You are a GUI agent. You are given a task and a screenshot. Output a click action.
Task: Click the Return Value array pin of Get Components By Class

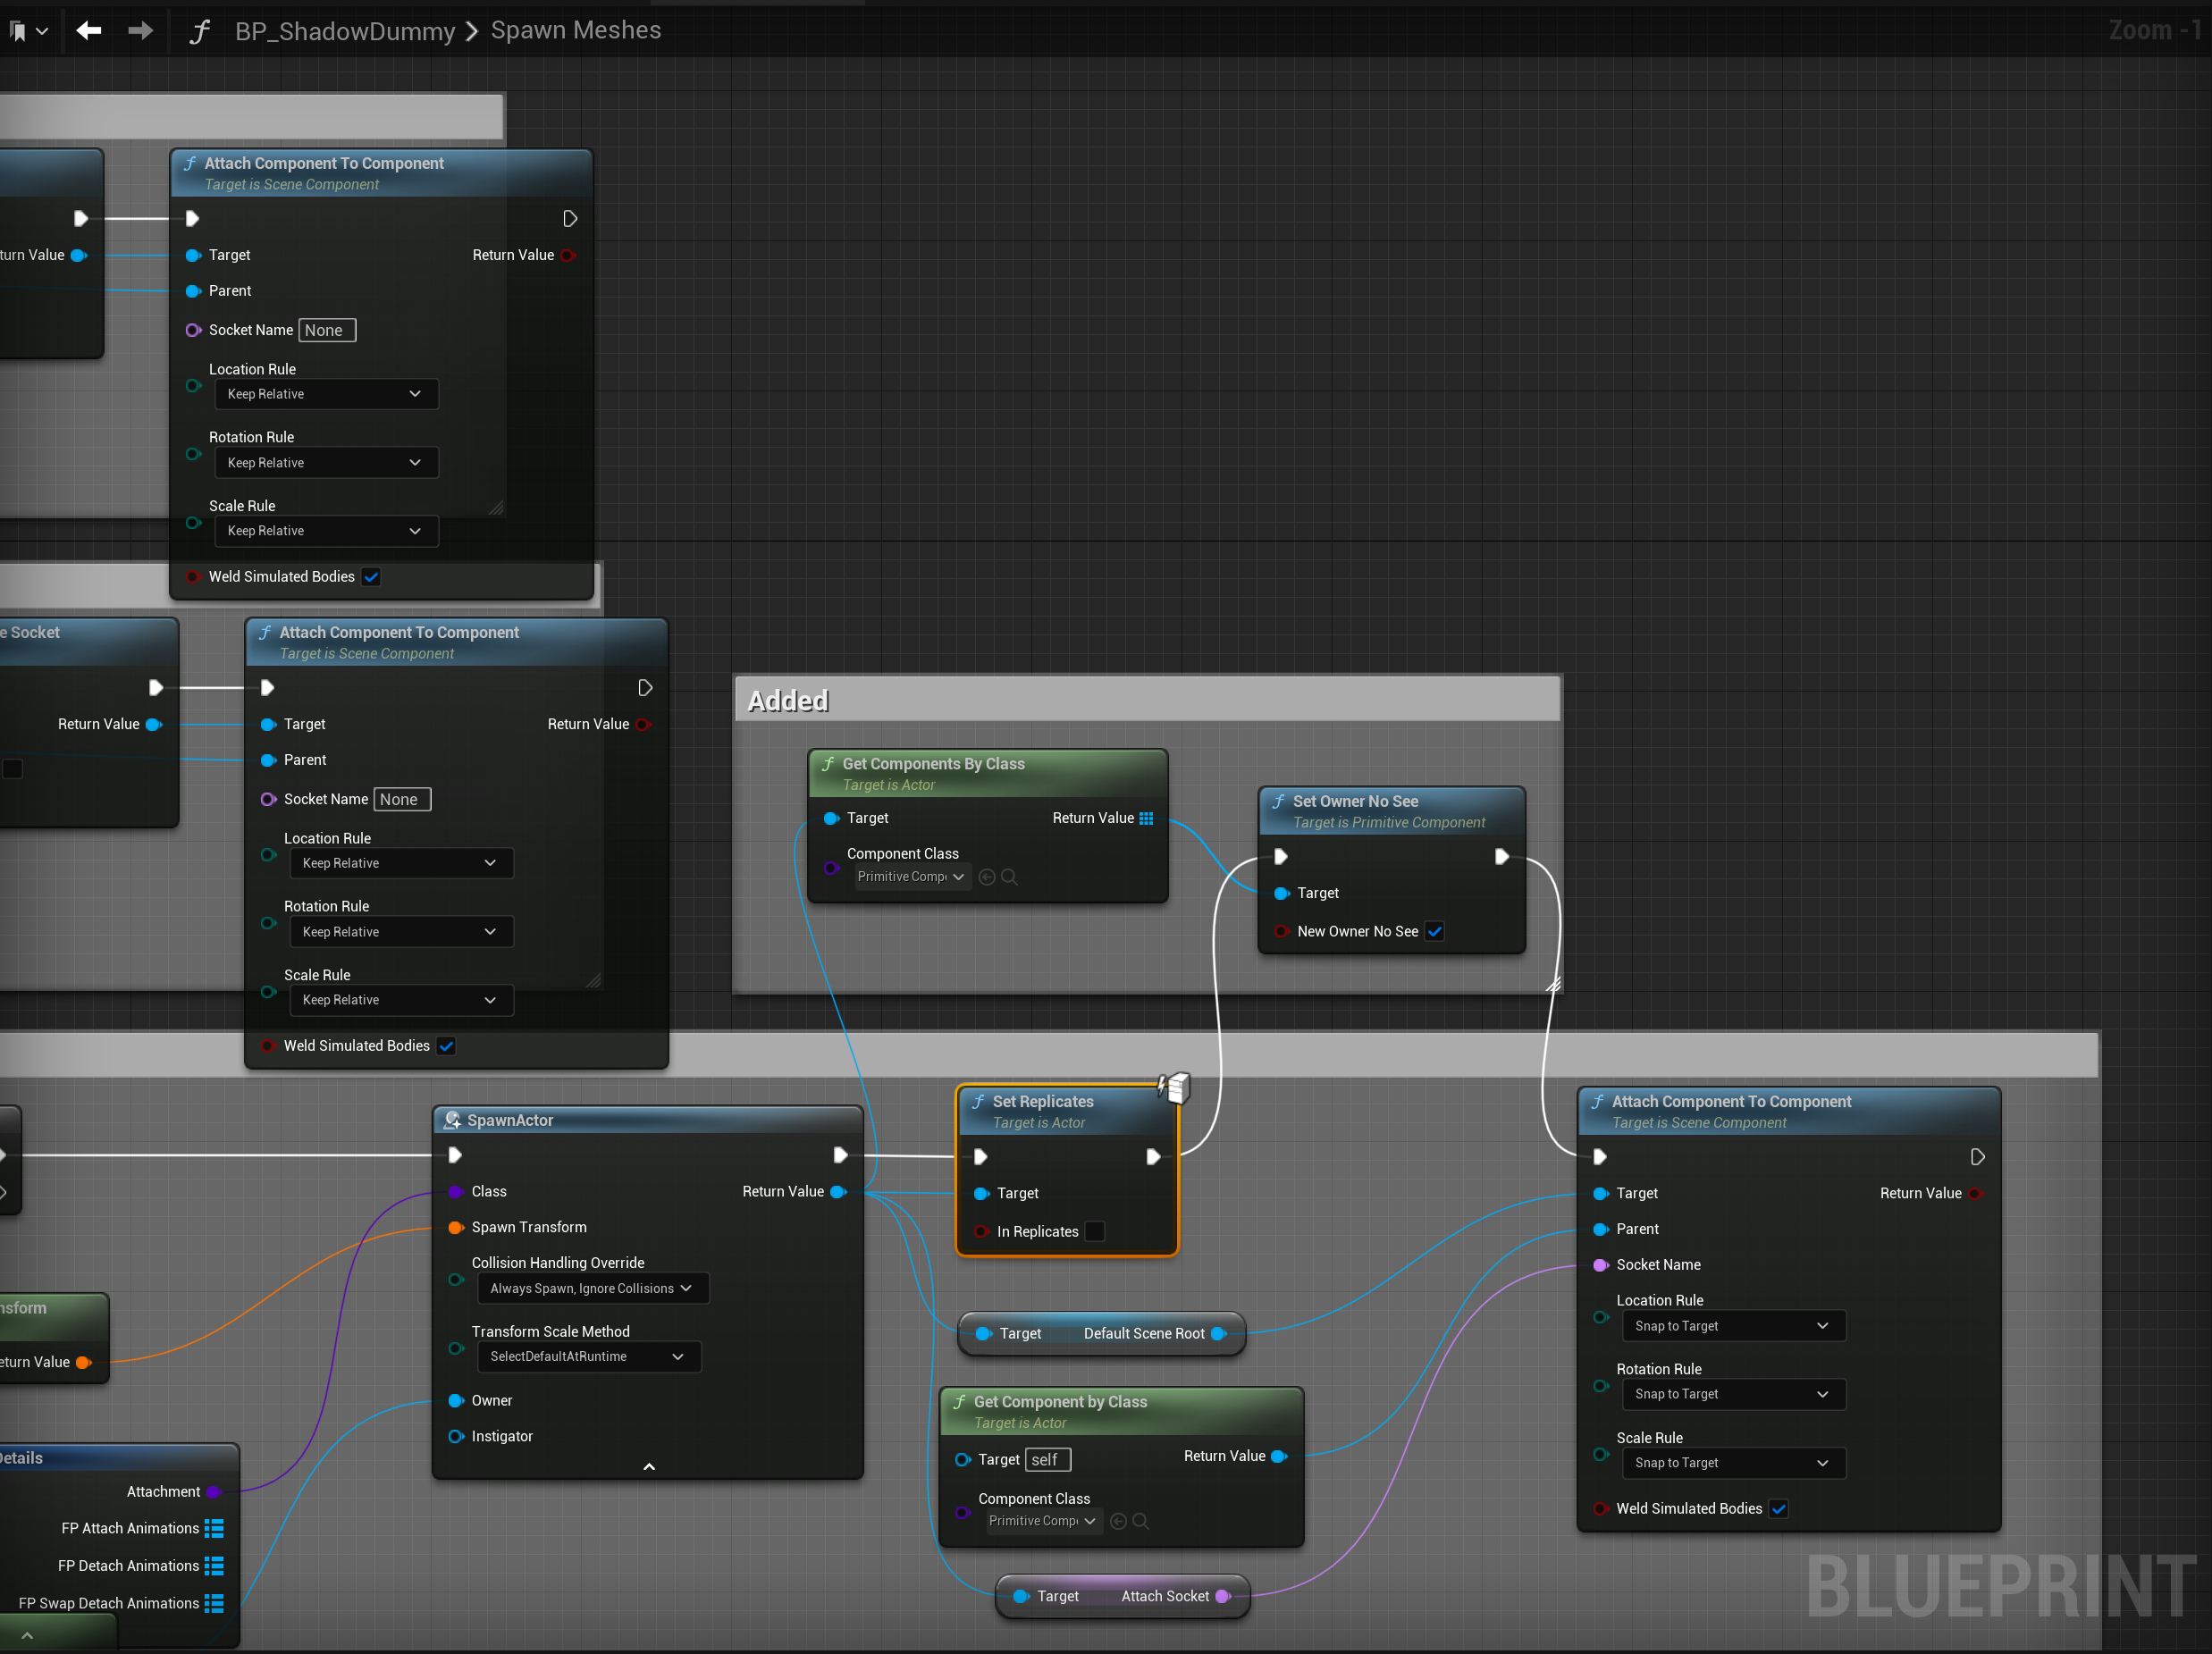point(1146,818)
